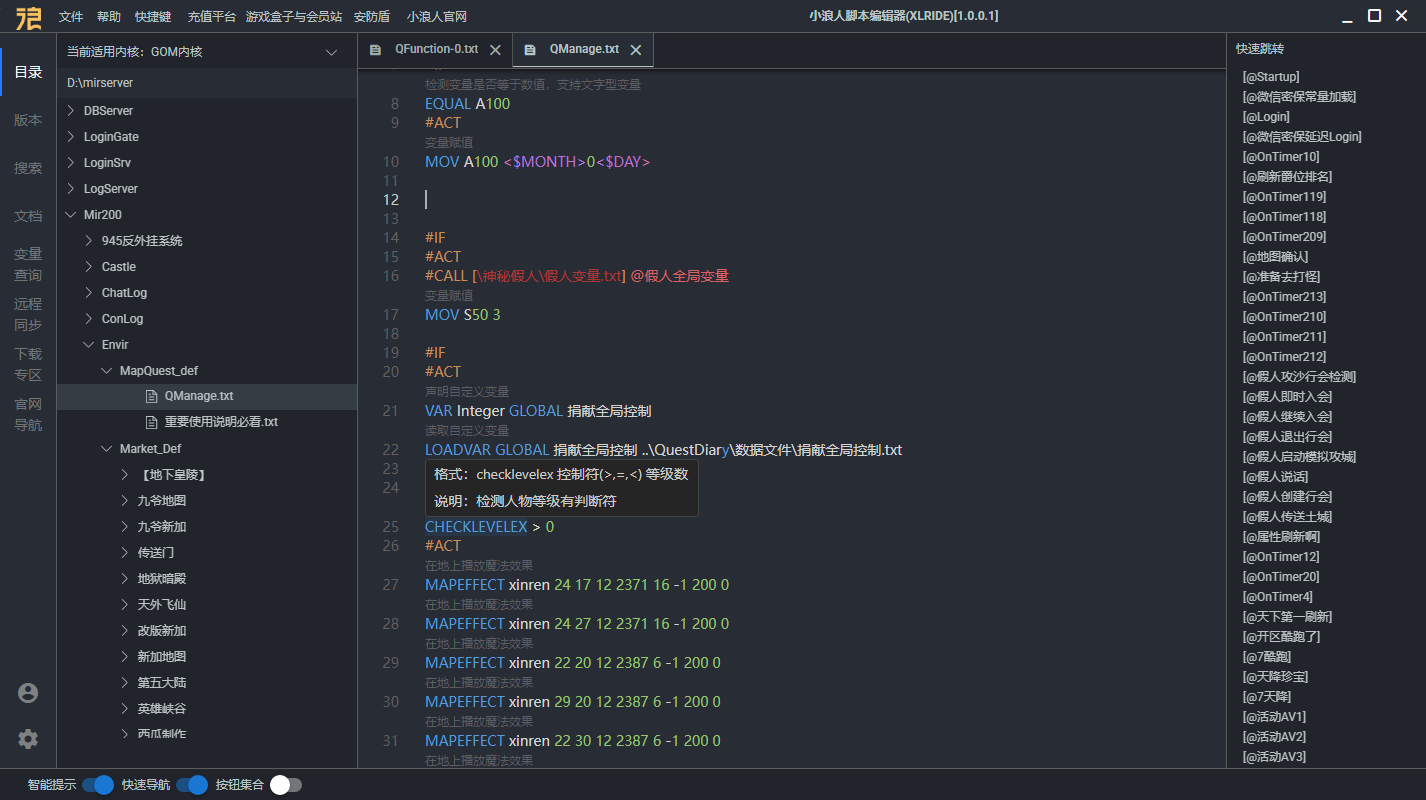Open the 当前适用内核 dropdown
1426x800 pixels.
(332, 52)
